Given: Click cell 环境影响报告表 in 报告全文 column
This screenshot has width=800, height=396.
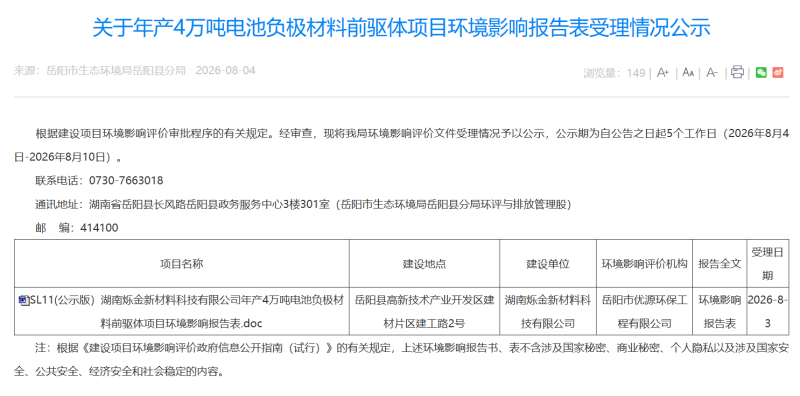Looking at the screenshot, I should tap(719, 311).
